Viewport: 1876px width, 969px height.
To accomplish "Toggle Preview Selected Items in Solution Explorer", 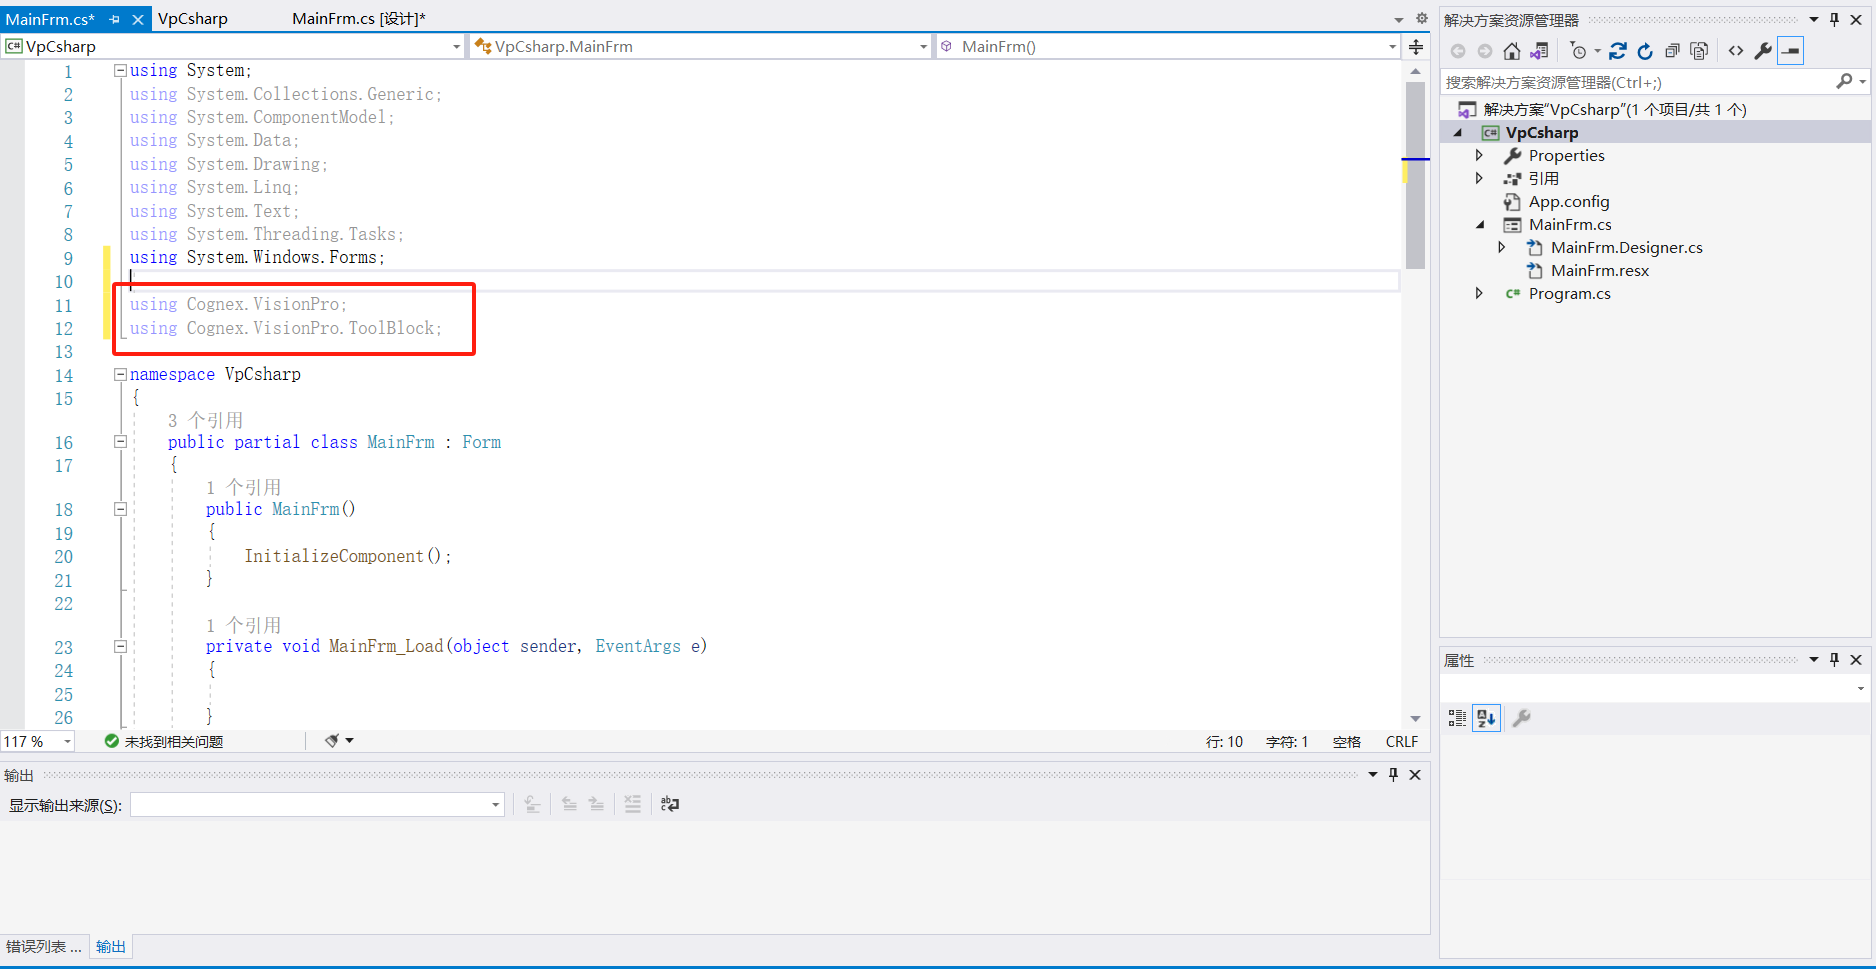I will coord(1790,51).
